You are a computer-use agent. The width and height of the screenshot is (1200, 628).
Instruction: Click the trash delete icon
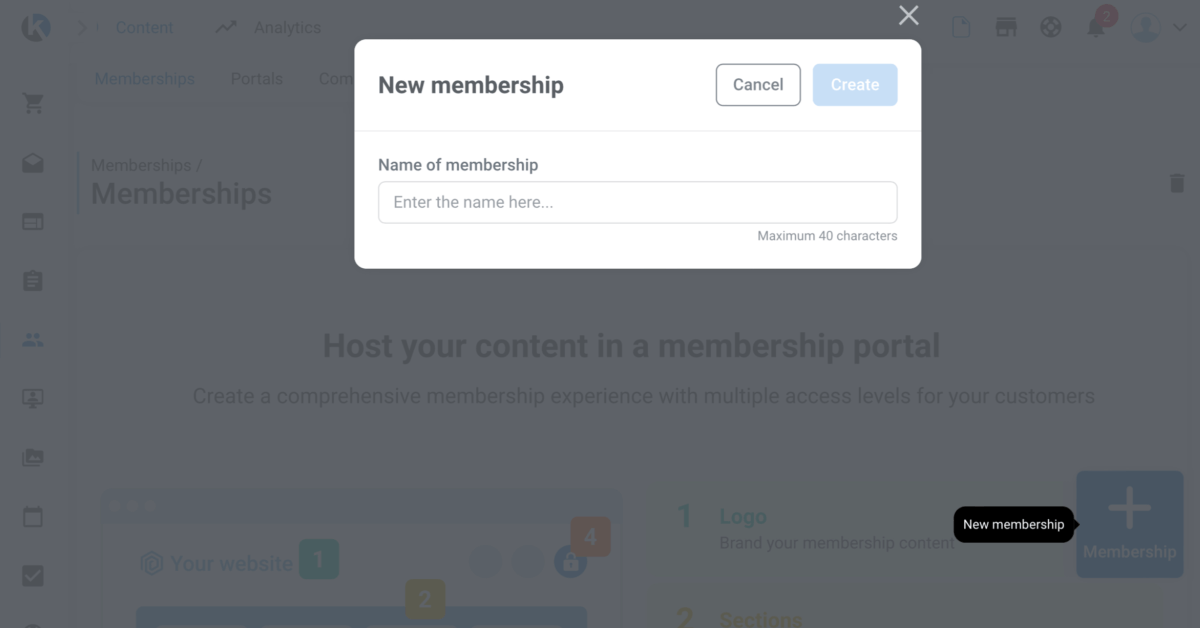1177,183
